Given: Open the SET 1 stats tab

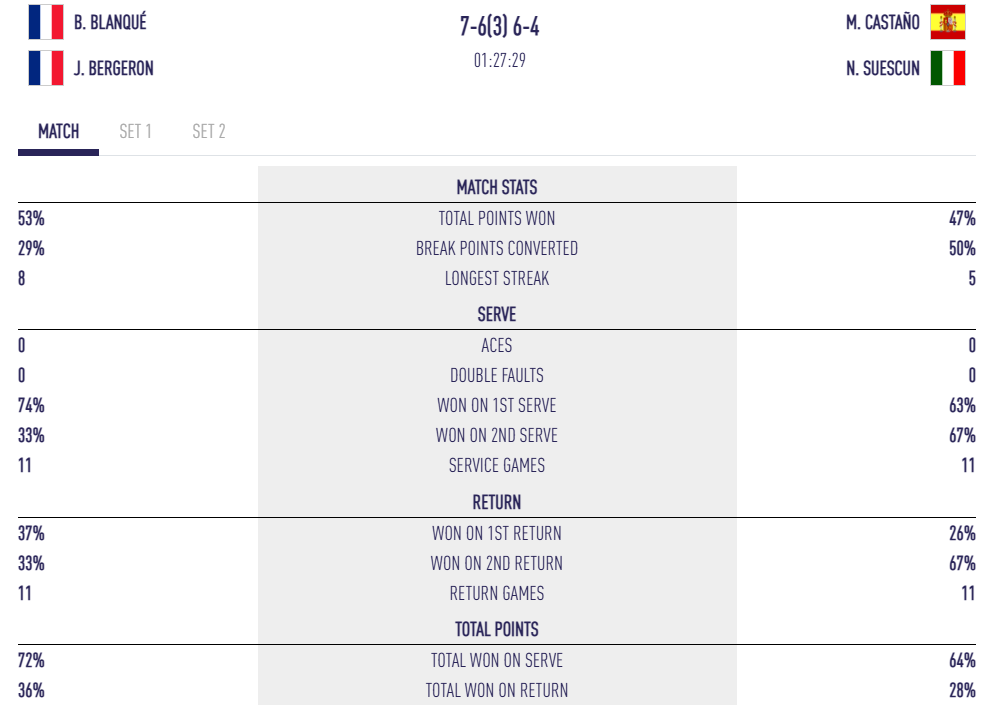Looking at the screenshot, I should pyautogui.click(x=135, y=132).
